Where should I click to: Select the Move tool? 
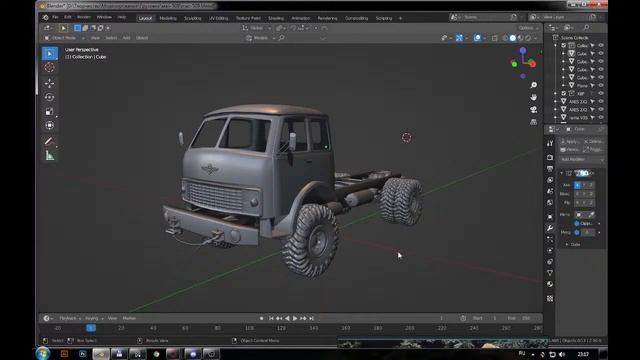pos(49,83)
